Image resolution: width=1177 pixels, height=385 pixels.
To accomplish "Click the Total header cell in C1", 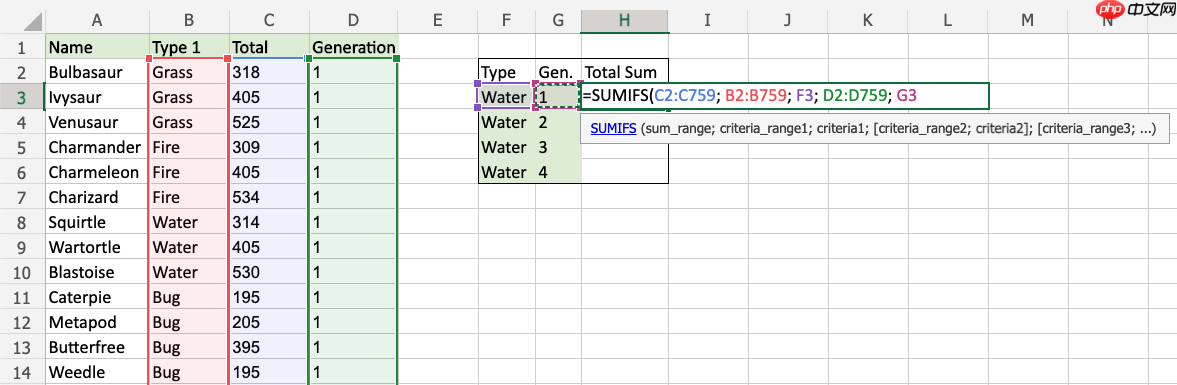I will 269,47.
